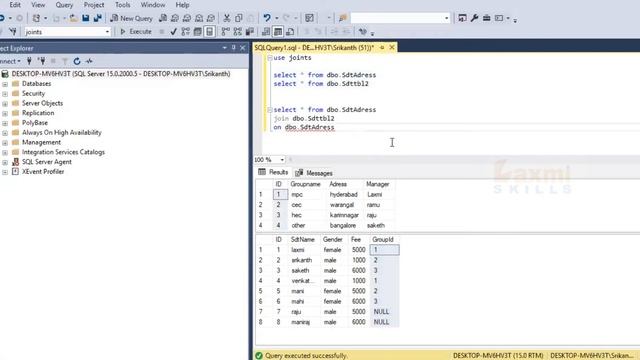
Task: Click the Analysis Services MDX Query icon
Action: click(175, 18)
